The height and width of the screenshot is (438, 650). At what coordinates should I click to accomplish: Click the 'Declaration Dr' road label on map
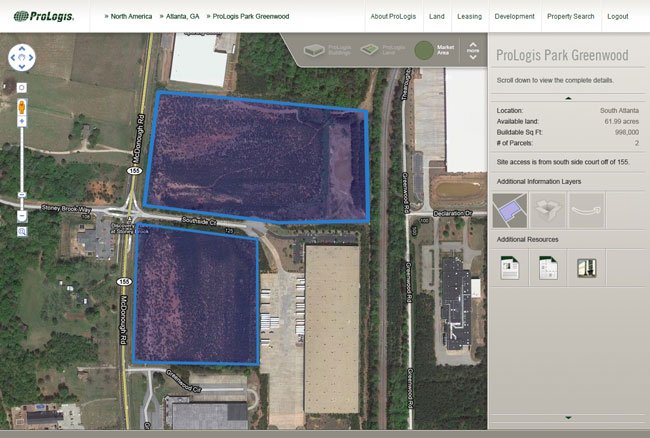pyautogui.click(x=453, y=213)
